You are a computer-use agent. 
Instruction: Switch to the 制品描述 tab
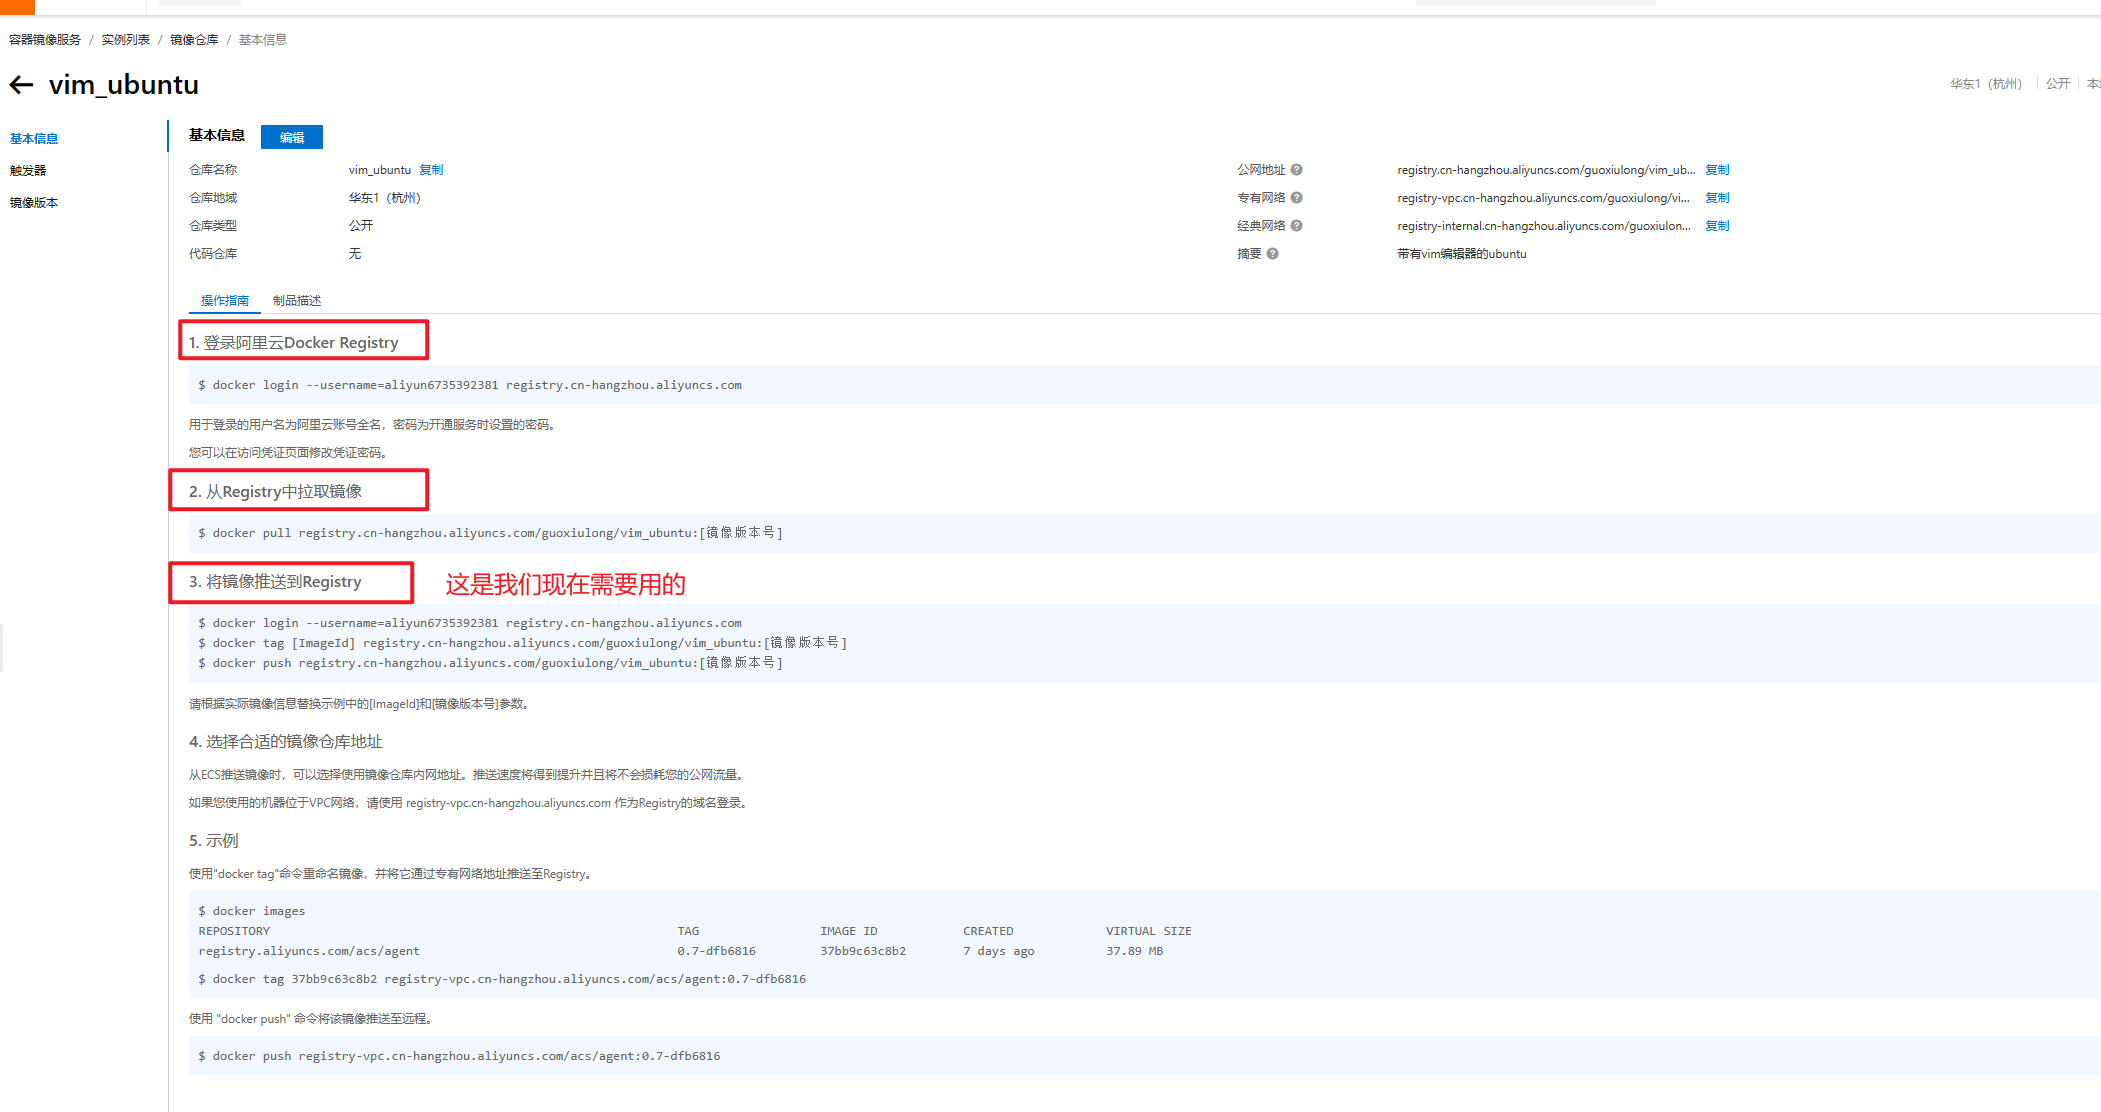[297, 301]
